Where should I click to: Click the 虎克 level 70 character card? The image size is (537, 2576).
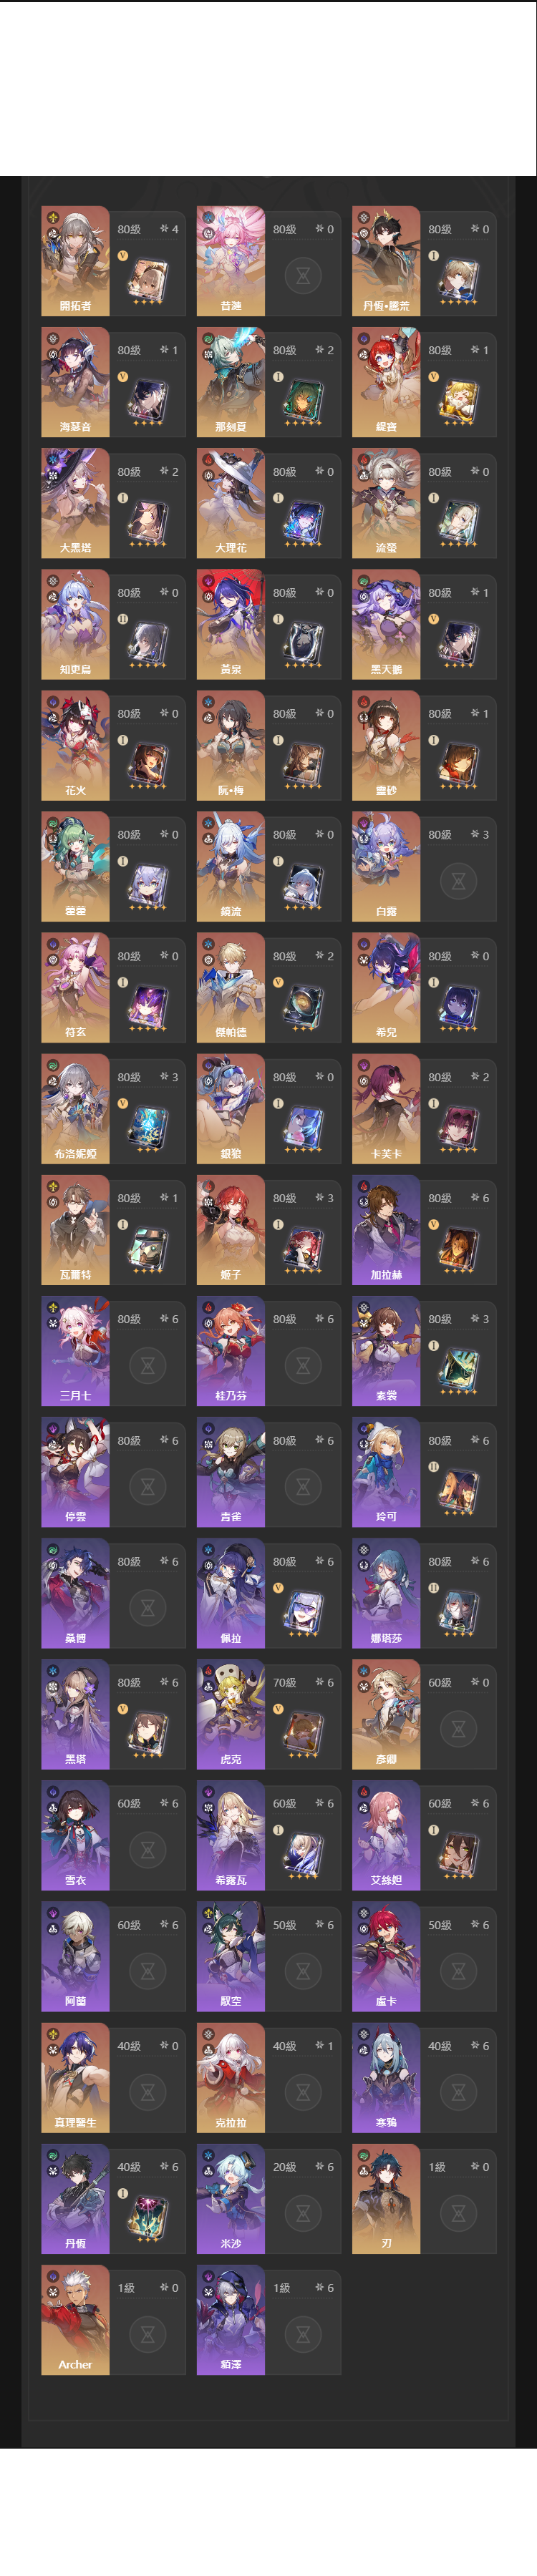269,1713
